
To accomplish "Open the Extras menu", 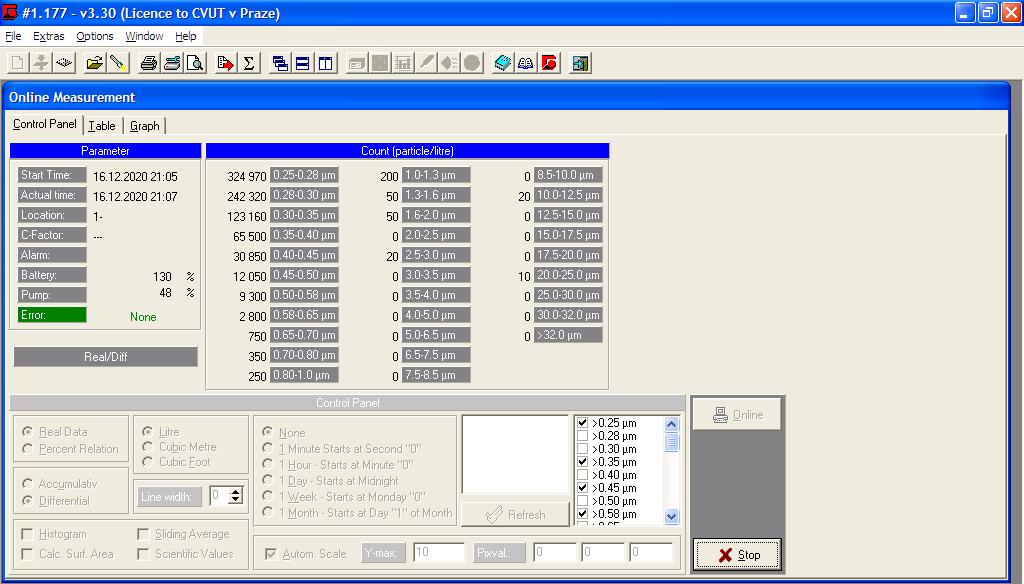I will (x=49, y=36).
